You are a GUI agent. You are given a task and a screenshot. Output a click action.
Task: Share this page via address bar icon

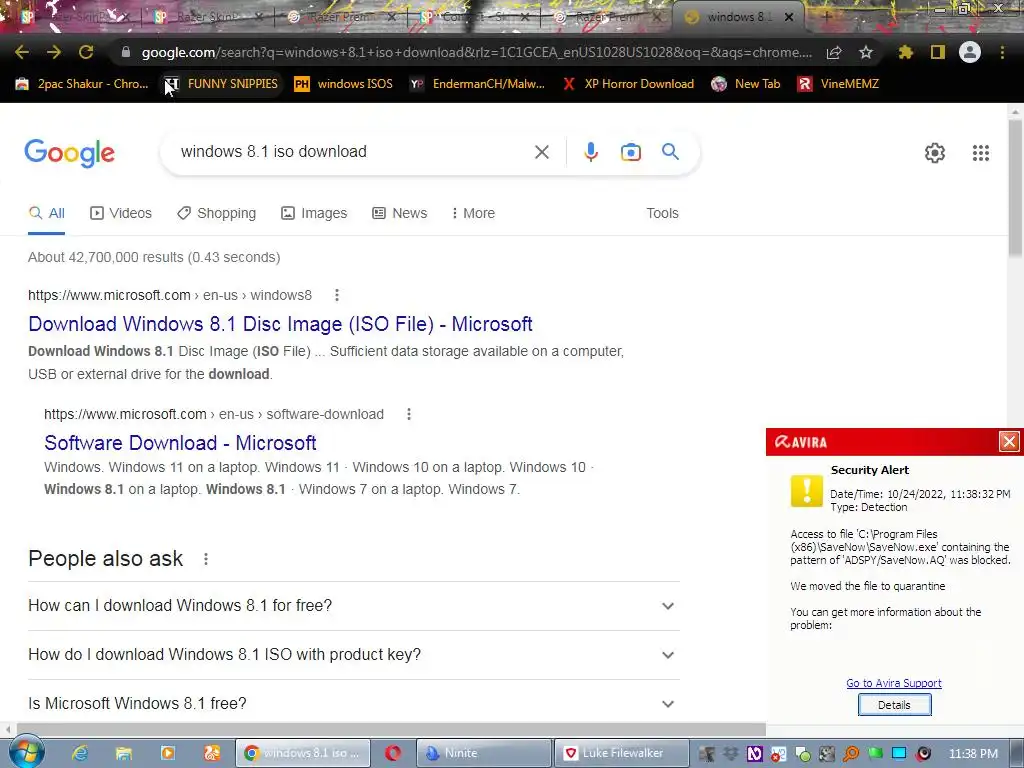834,52
